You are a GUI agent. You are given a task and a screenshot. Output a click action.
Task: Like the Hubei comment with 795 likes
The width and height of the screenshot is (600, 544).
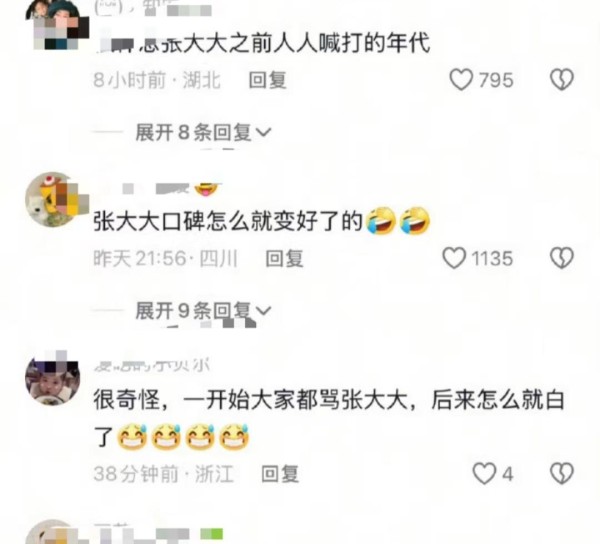coord(461,80)
